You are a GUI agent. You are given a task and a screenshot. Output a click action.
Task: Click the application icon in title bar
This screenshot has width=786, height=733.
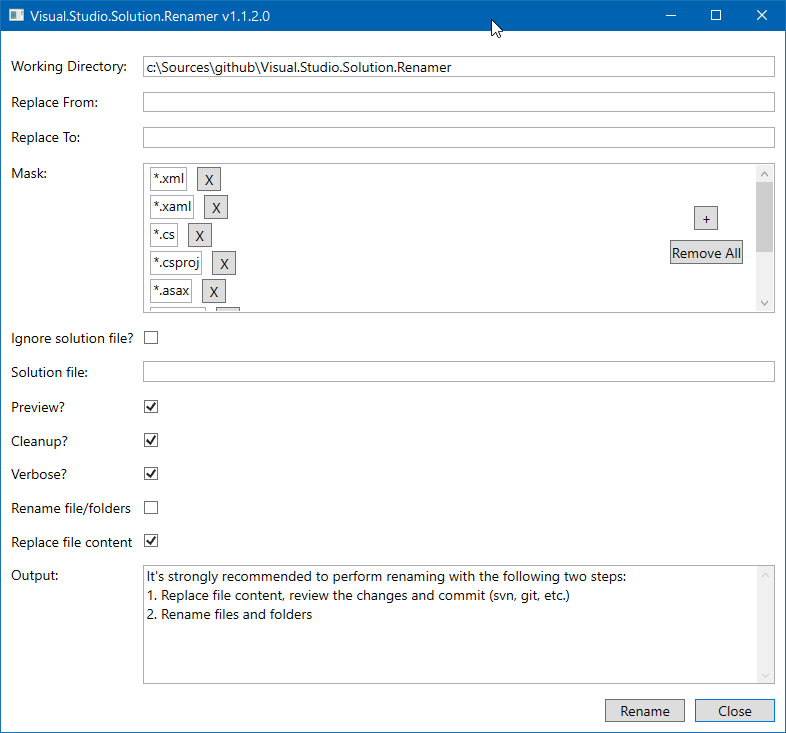pos(16,16)
